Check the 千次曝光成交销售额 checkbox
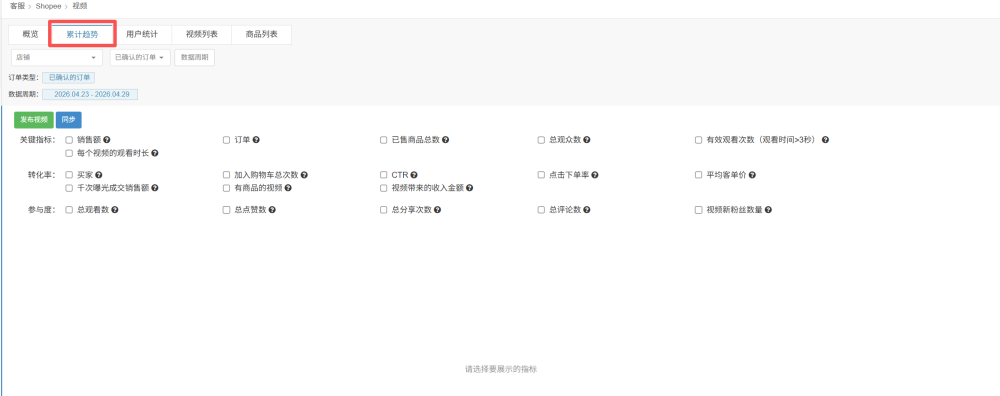This screenshot has width=1000, height=396. (x=69, y=188)
